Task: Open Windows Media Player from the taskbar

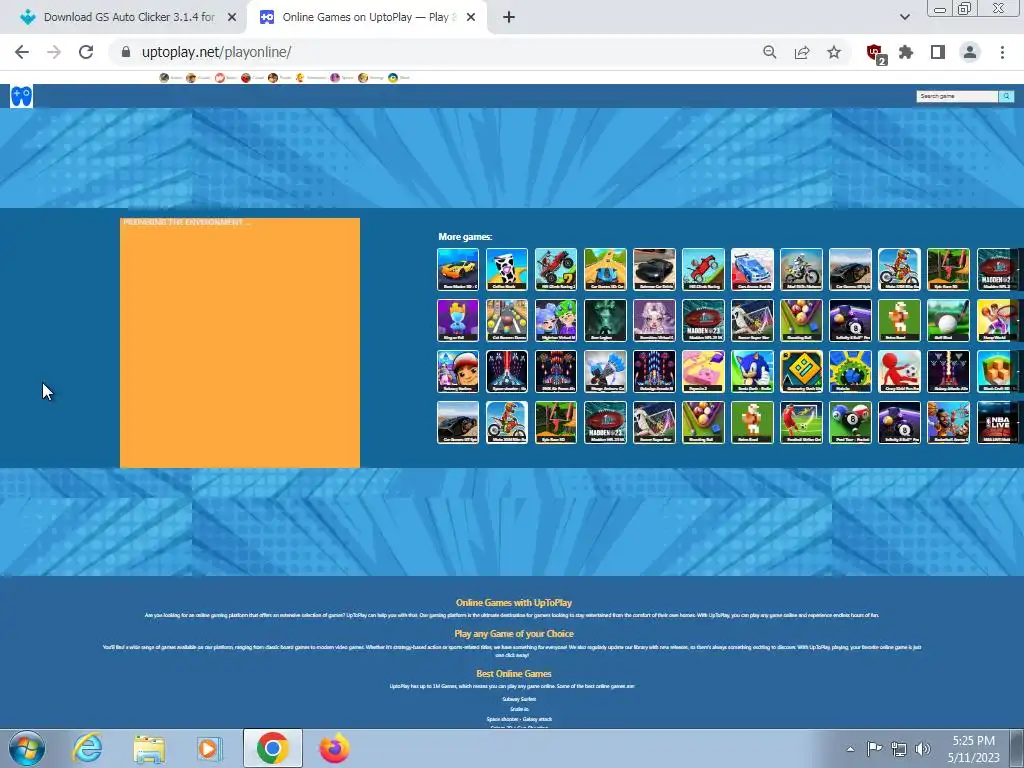Action: point(210,748)
